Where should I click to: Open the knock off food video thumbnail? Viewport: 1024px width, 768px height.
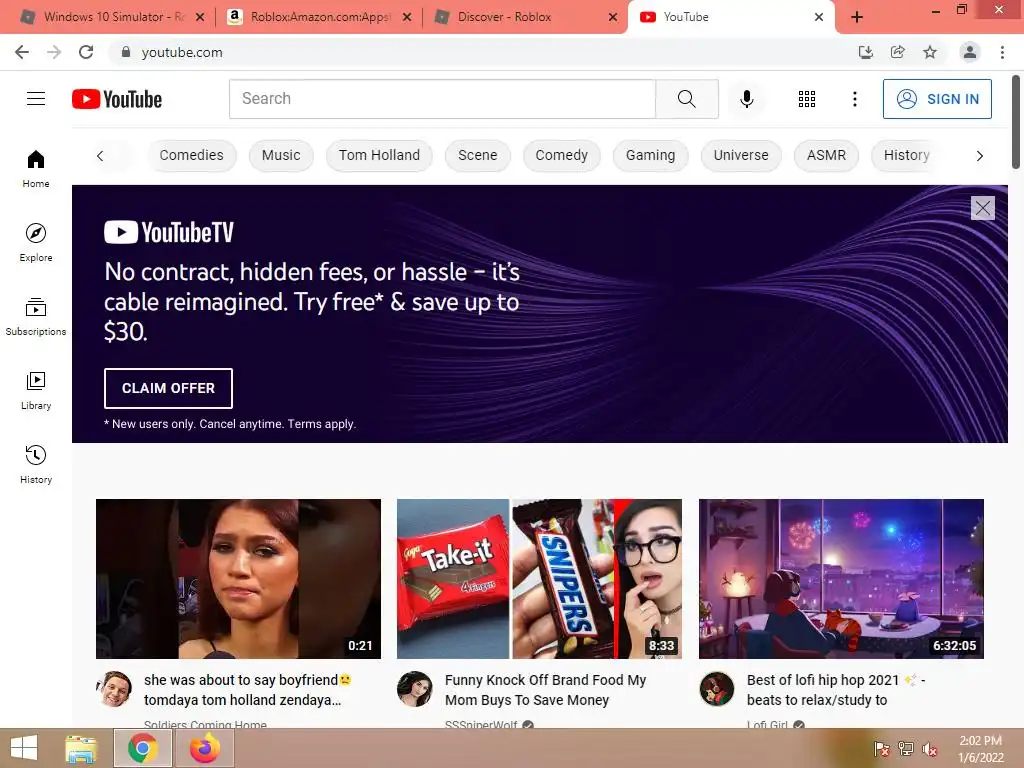pos(539,579)
